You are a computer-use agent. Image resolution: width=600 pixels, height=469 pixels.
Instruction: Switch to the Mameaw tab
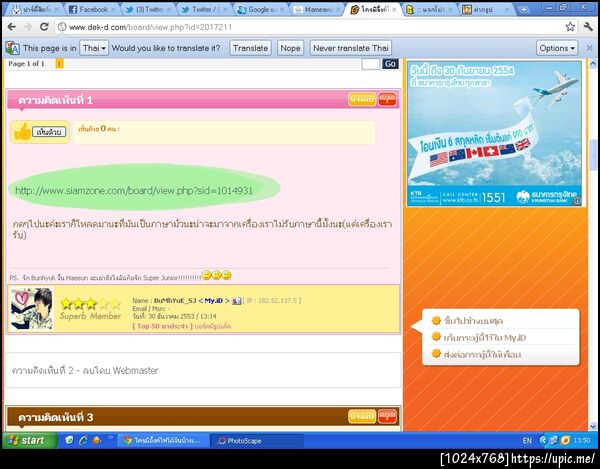click(316, 10)
